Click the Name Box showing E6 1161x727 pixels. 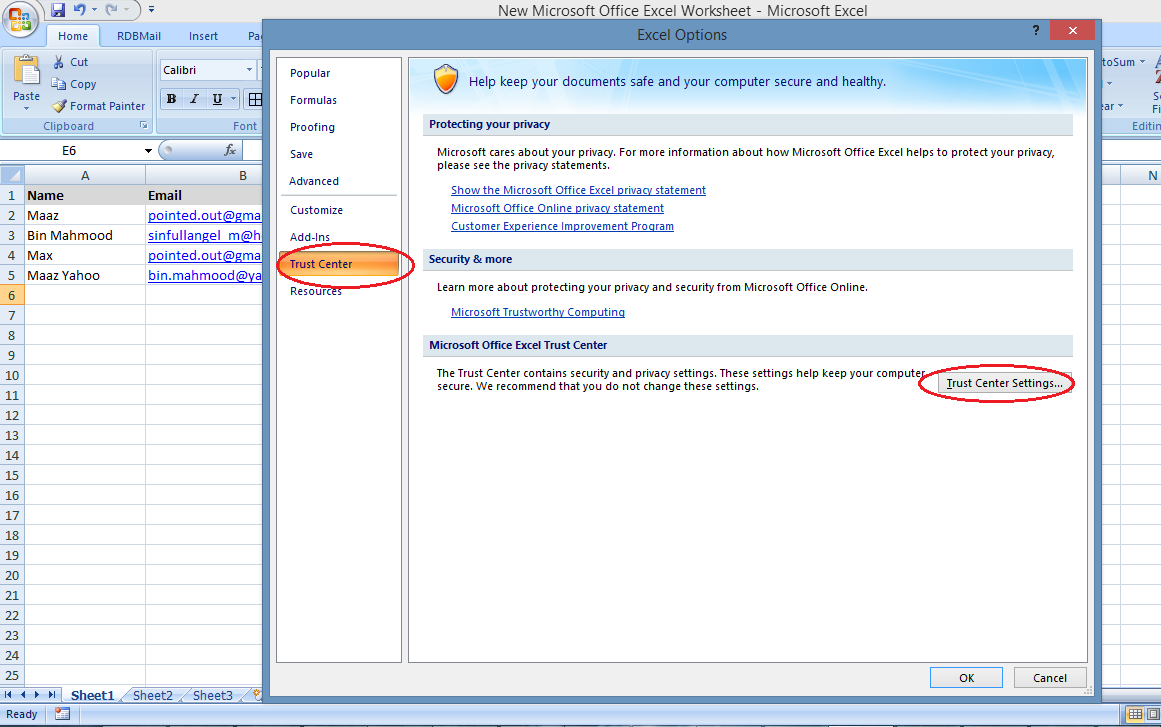point(69,150)
